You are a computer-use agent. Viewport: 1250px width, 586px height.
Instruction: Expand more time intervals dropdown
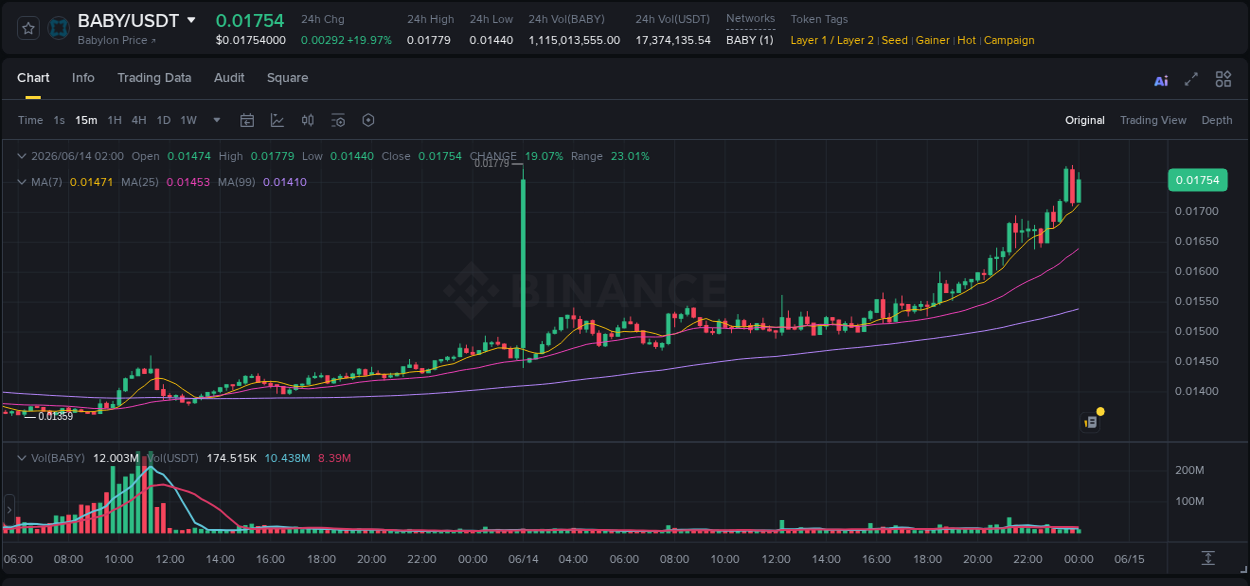(x=217, y=120)
